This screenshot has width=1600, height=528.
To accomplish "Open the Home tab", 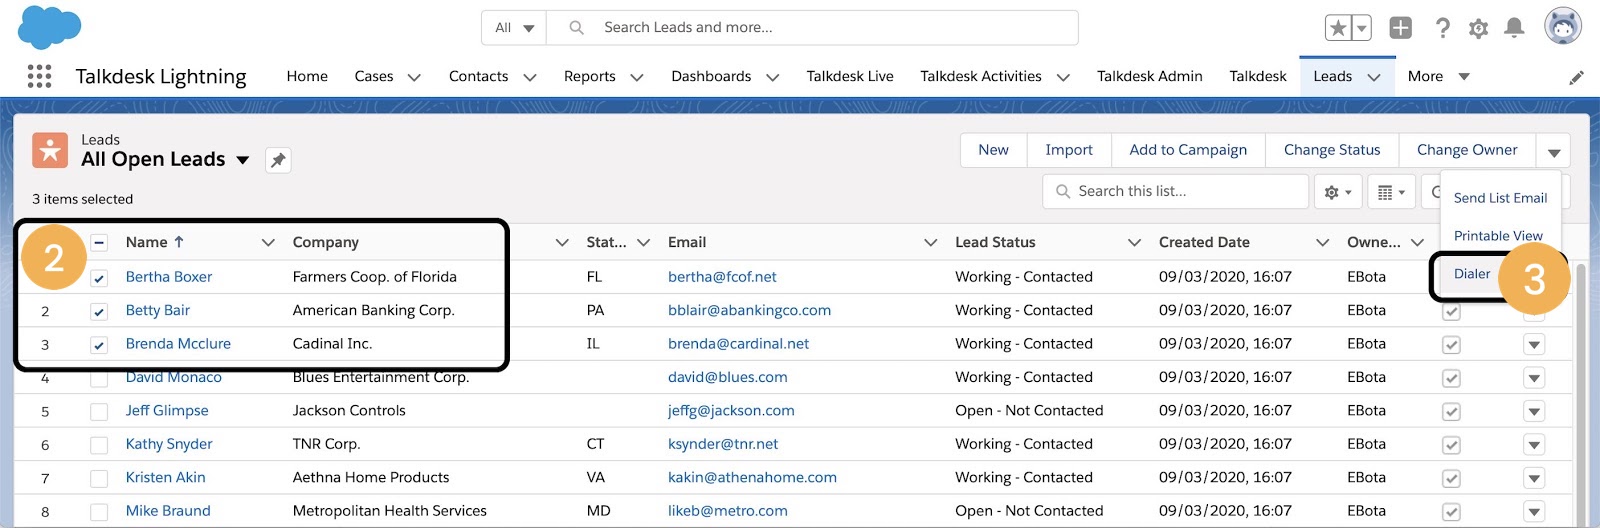I will coord(307,76).
